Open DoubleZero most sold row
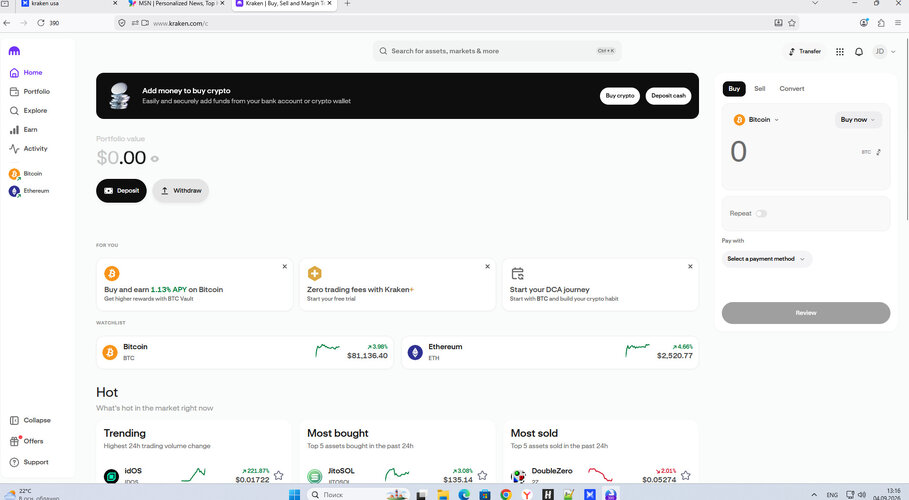909x500 pixels. 601,476
